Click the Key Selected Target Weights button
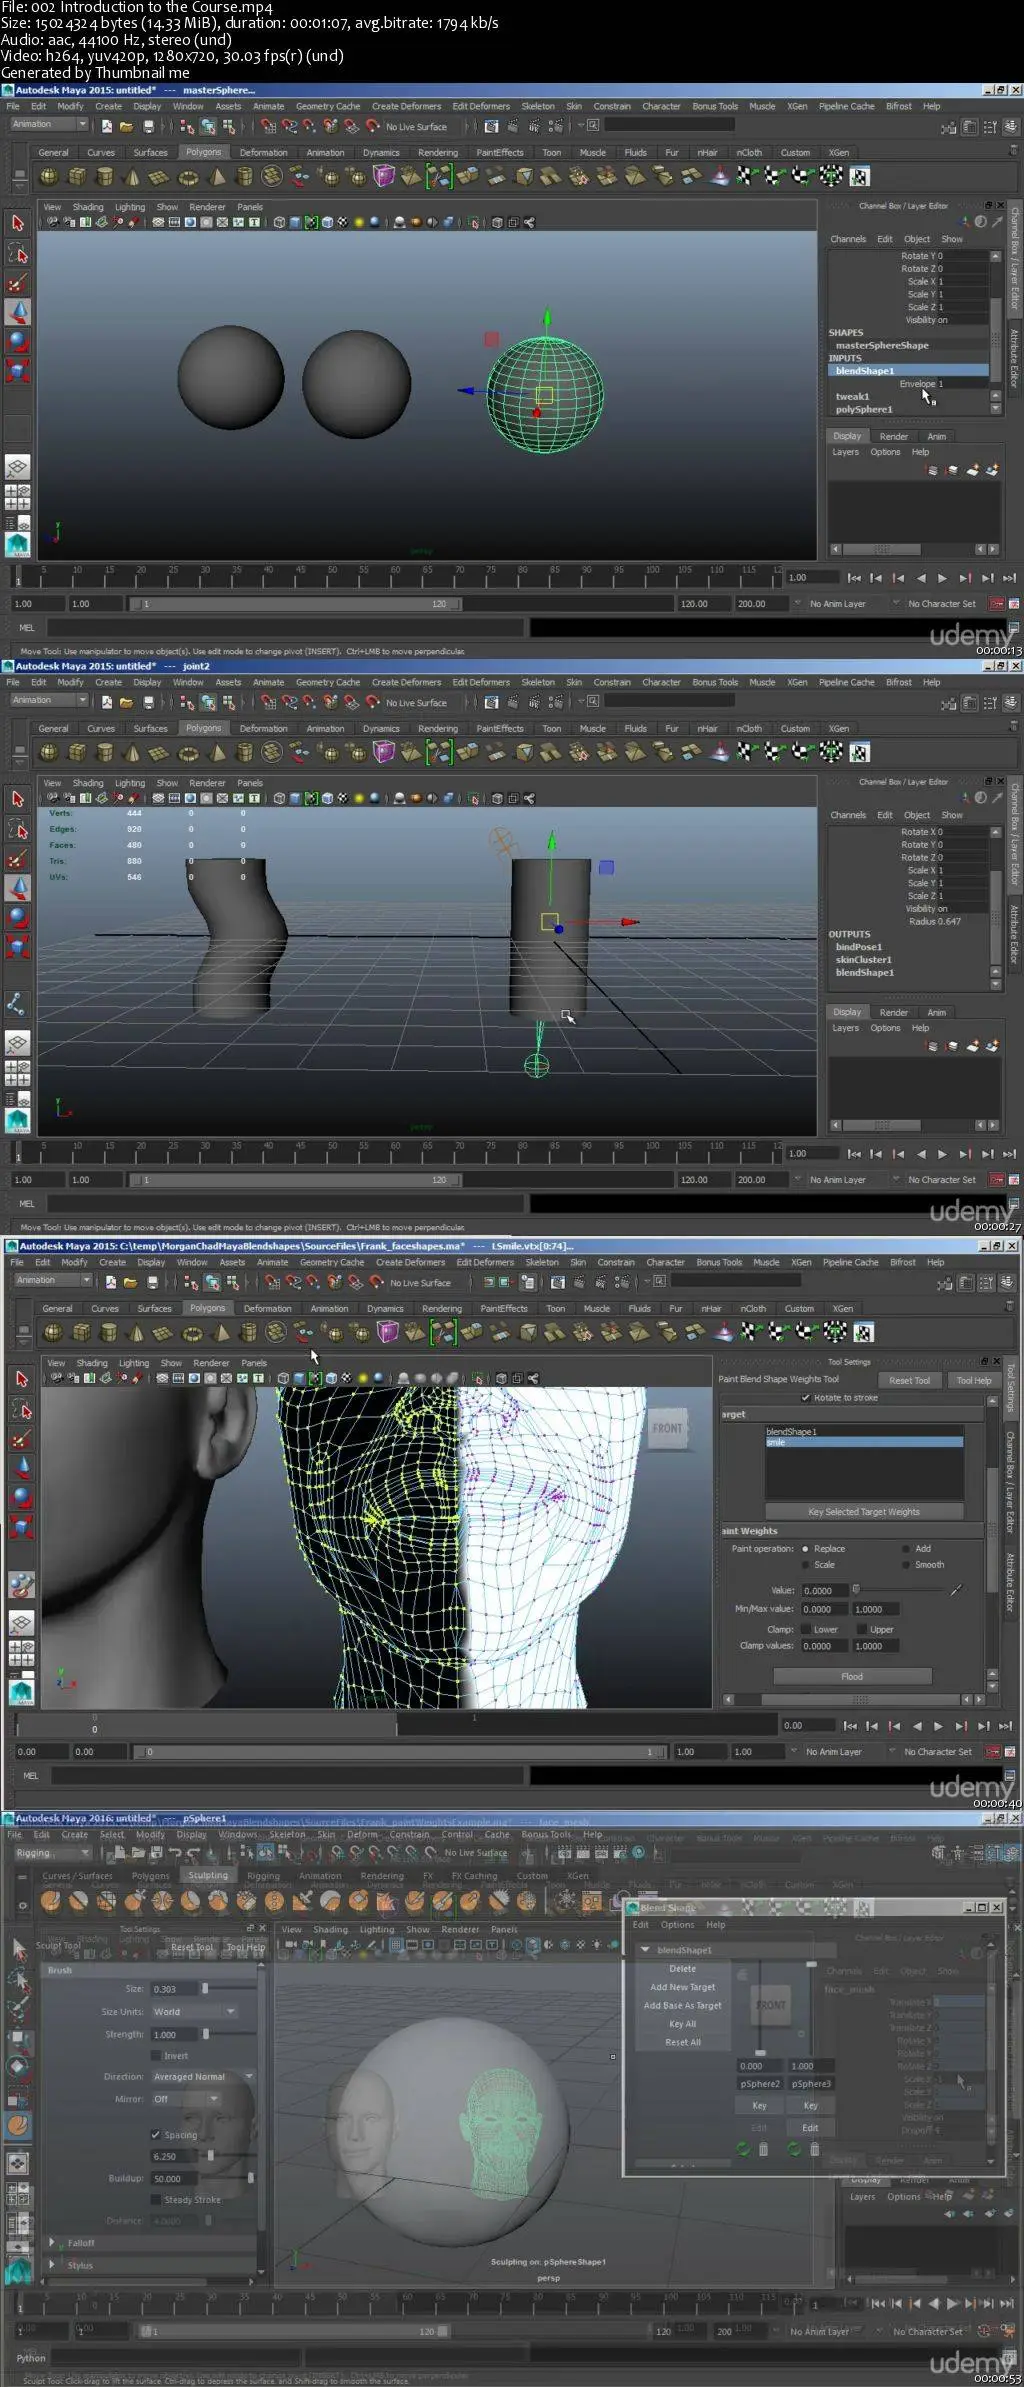Image resolution: width=1024 pixels, height=2387 pixels. pos(863,1512)
